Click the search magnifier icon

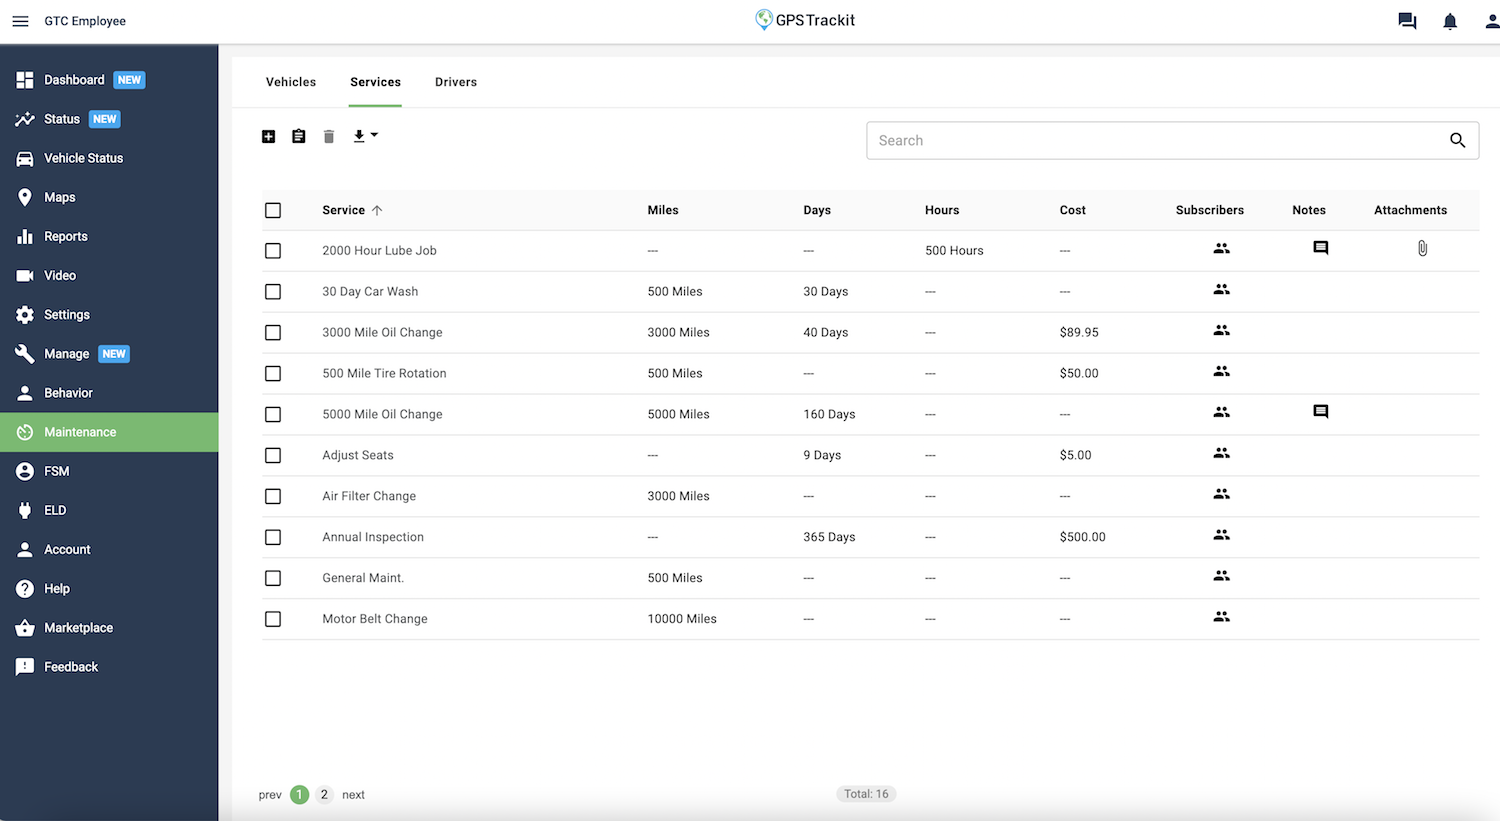[x=1457, y=141]
